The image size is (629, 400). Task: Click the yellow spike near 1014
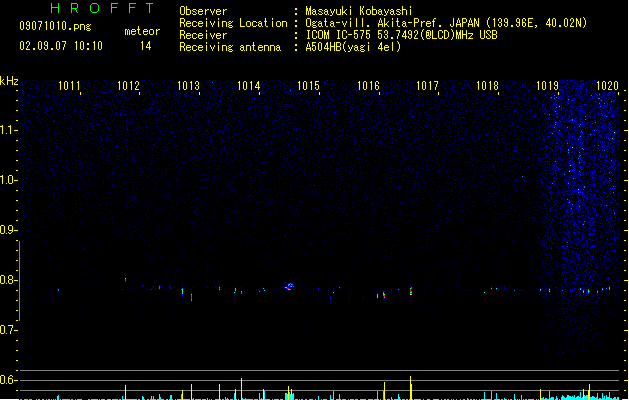pyautogui.click(x=241, y=389)
